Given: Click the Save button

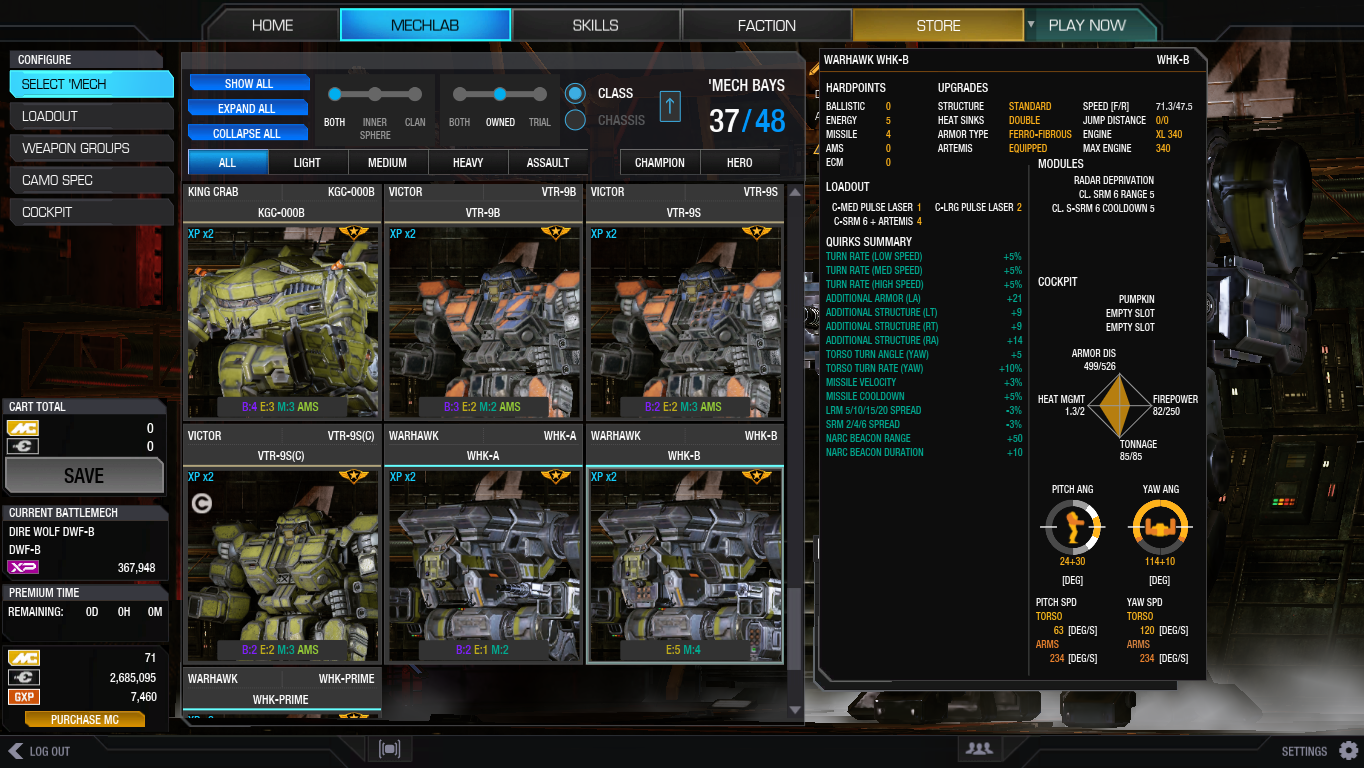Looking at the screenshot, I should coord(84,476).
